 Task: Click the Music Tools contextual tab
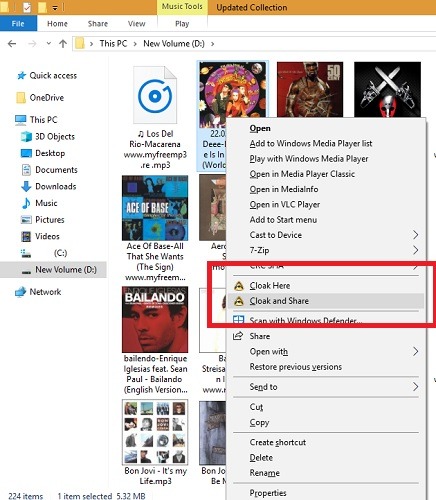(x=182, y=6)
